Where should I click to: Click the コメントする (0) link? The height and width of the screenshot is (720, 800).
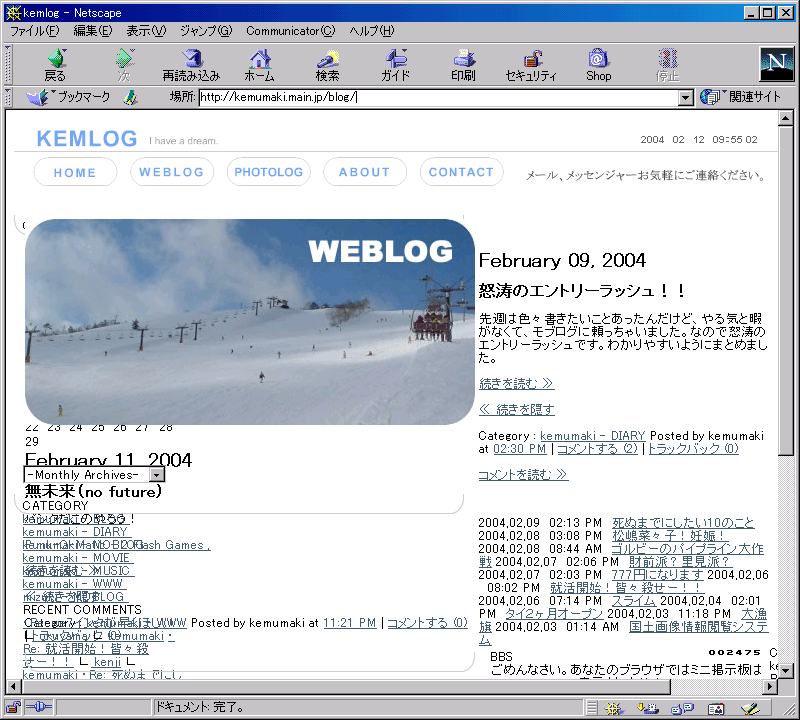[x=428, y=623]
